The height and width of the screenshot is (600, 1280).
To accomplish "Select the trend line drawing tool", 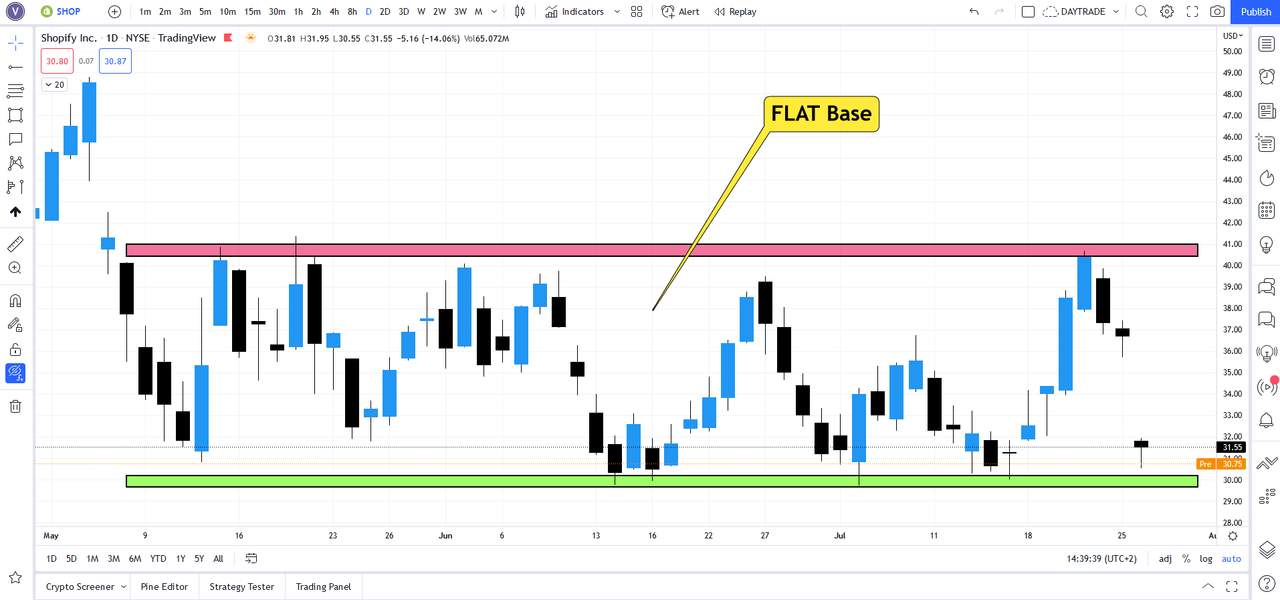I will (15, 67).
